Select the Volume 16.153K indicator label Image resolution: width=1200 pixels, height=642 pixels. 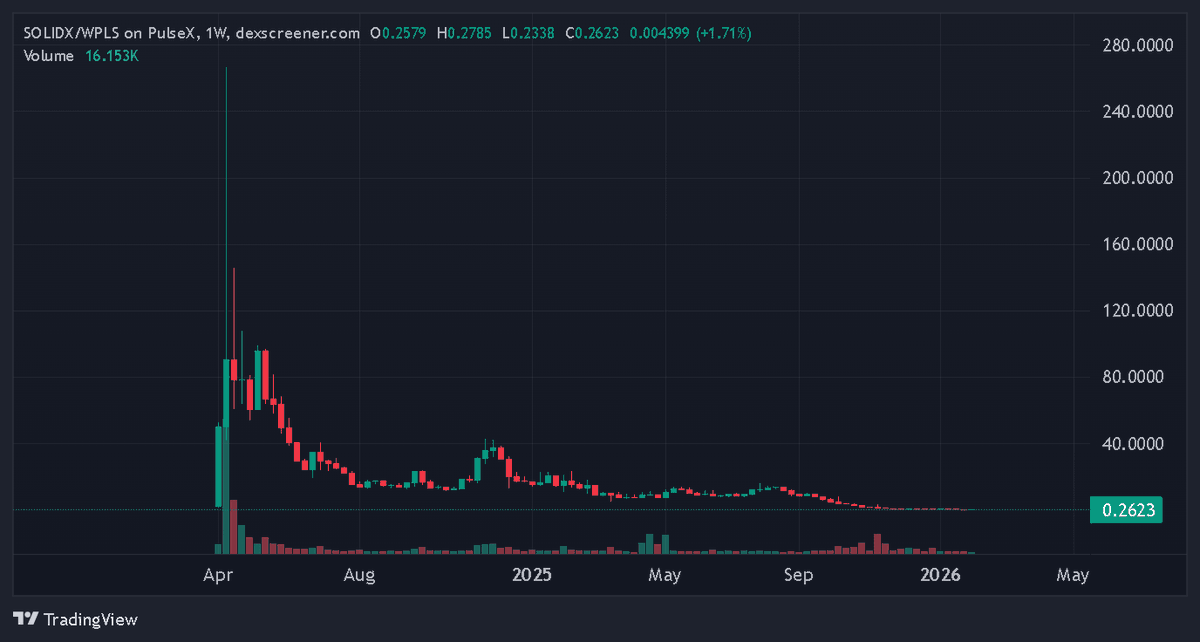[81, 56]
